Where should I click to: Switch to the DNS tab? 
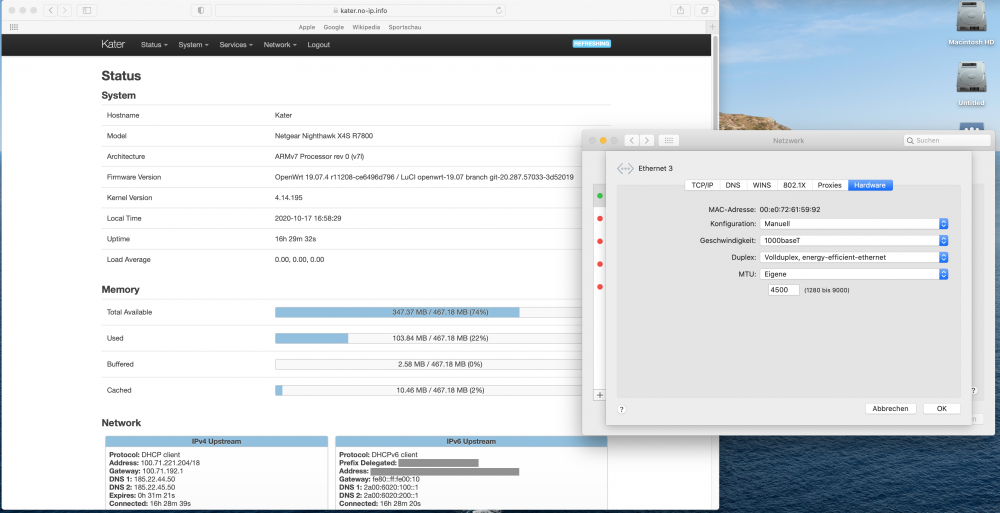pos(733,185)
